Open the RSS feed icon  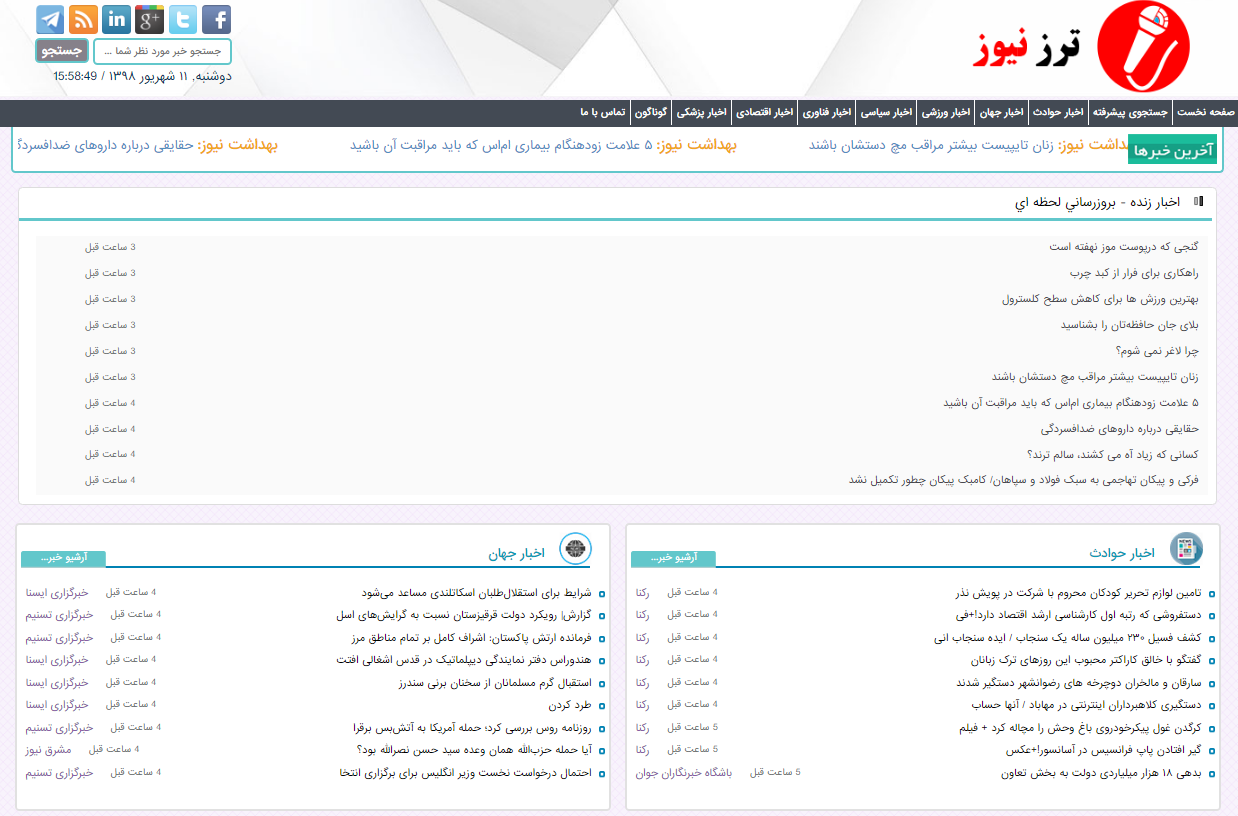point(83,19)
